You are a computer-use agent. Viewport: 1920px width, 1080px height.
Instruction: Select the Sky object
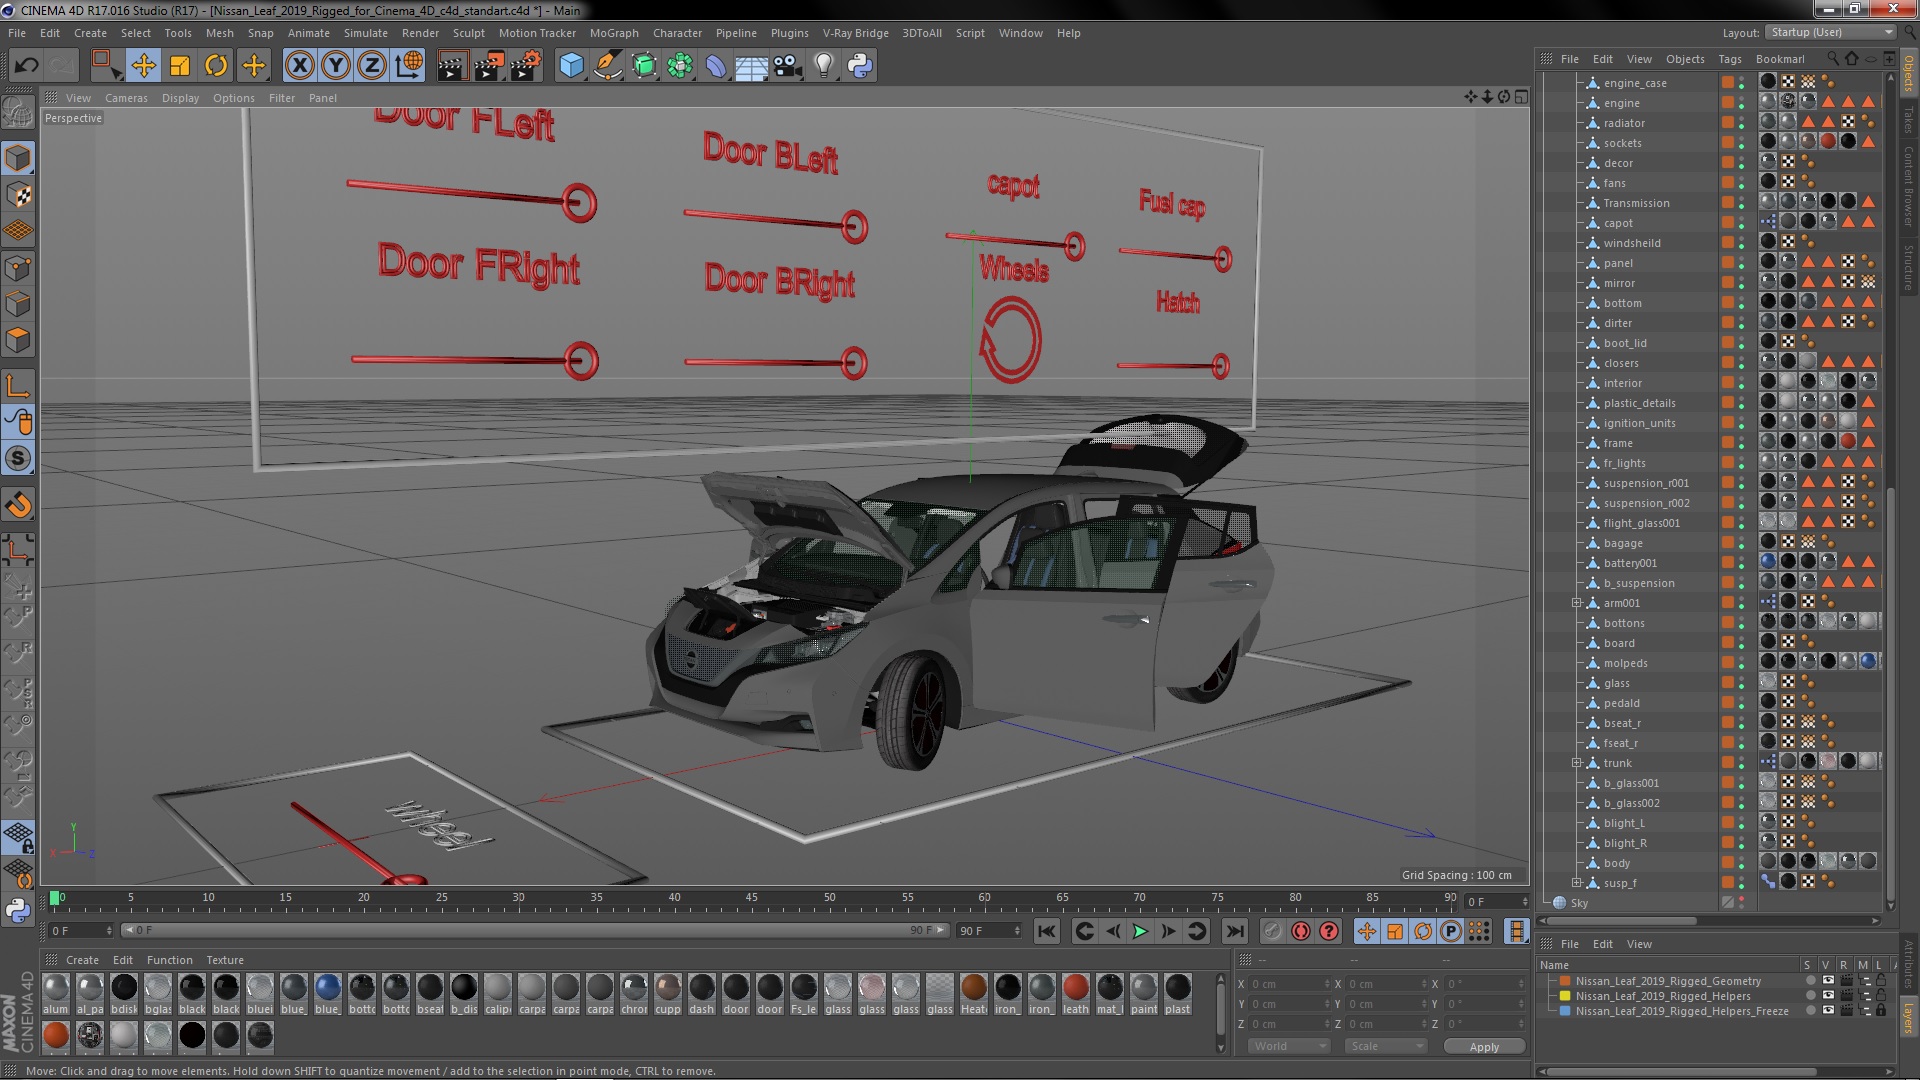point(1578,903)
